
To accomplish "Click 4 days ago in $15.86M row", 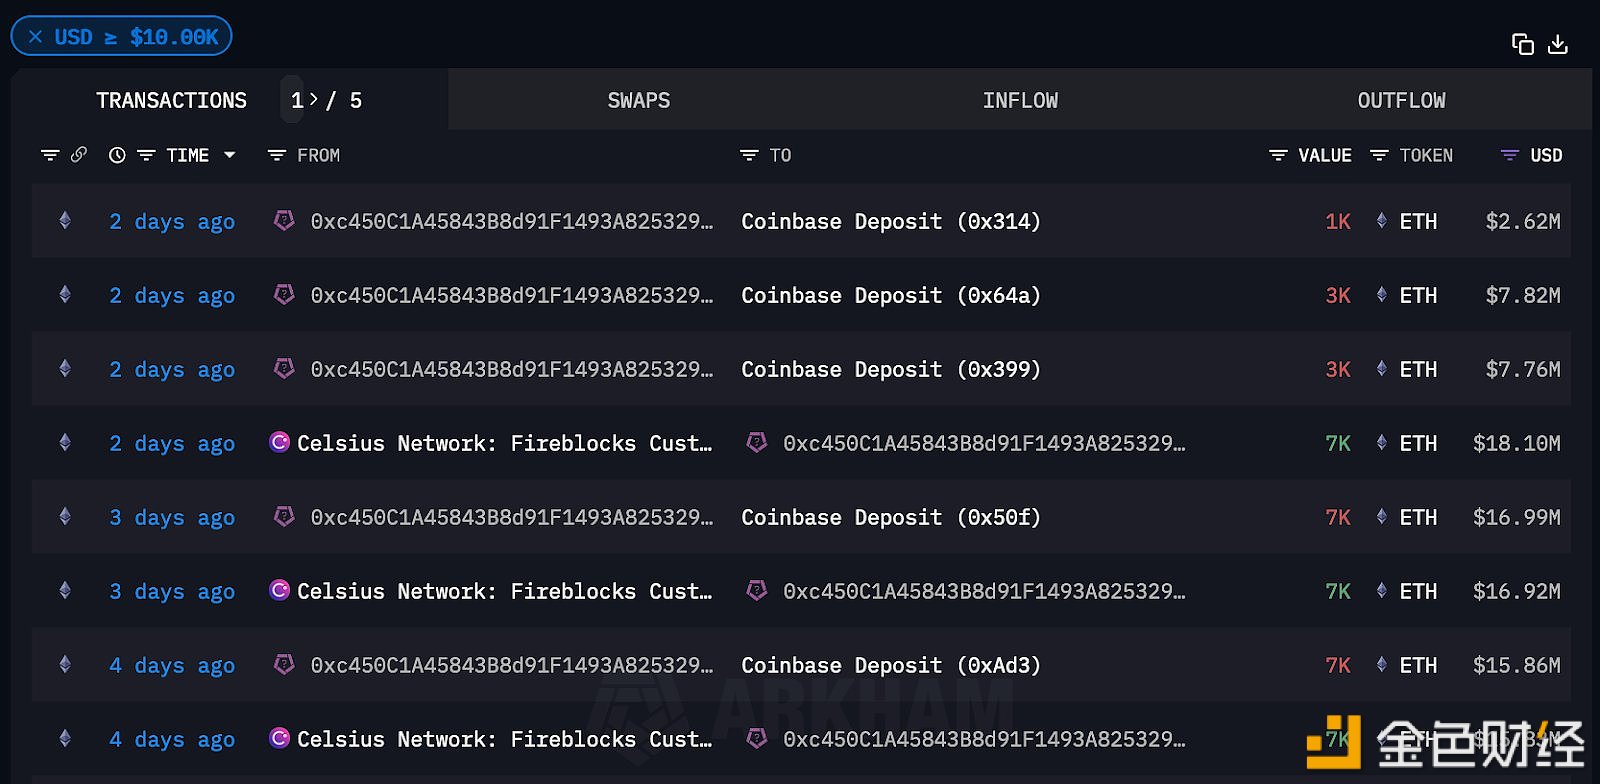I will [x=172, y=665].
